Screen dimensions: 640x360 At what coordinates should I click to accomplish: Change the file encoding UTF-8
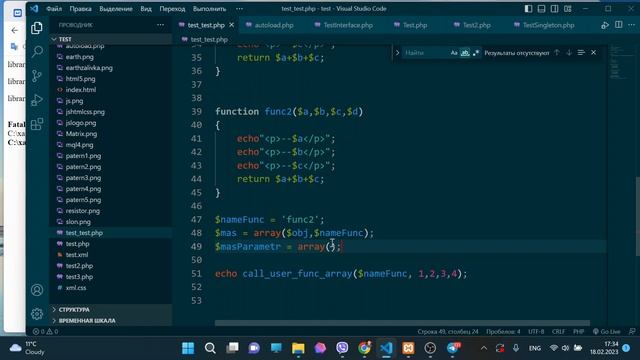click(x=536, y=331)
